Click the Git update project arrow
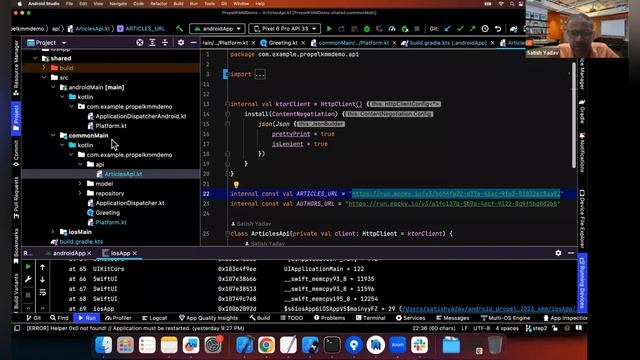 [x=448, y=29]
